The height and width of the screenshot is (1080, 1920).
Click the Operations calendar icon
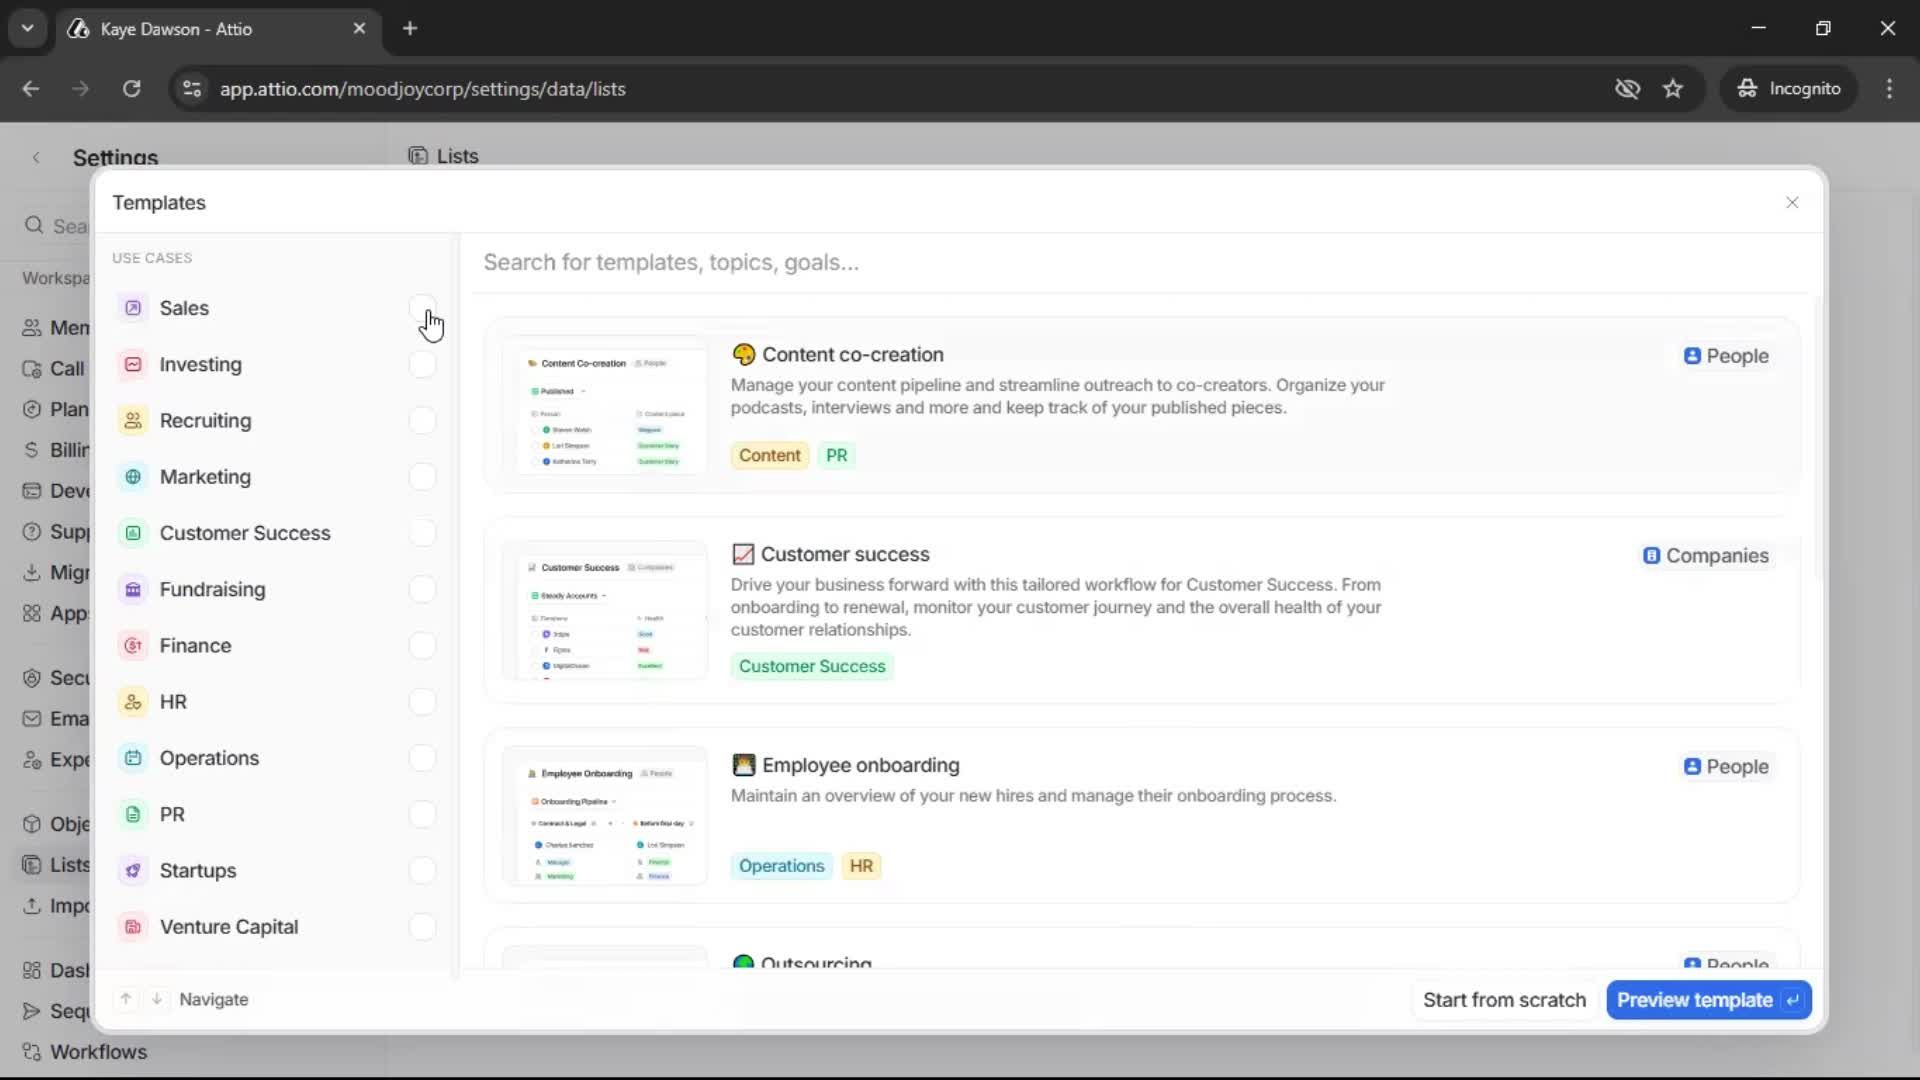pos(133,758)
